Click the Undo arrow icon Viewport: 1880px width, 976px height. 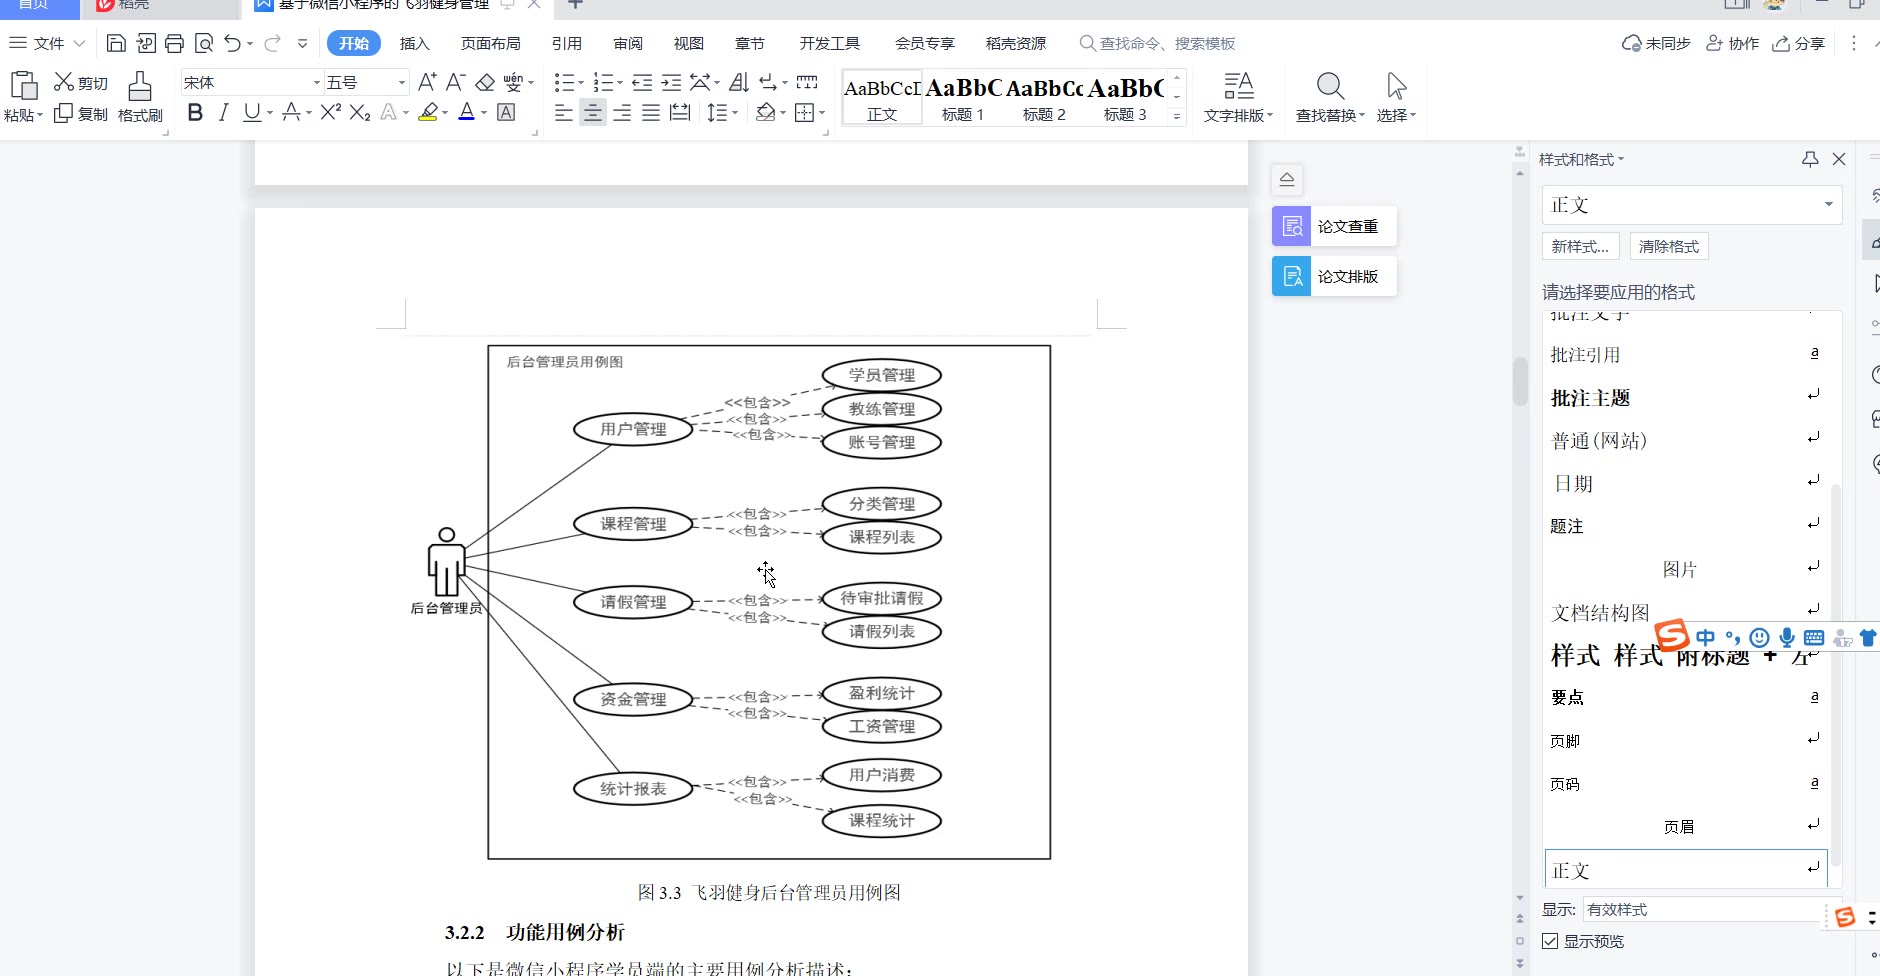pyautogui.click(x=232, y=43)
